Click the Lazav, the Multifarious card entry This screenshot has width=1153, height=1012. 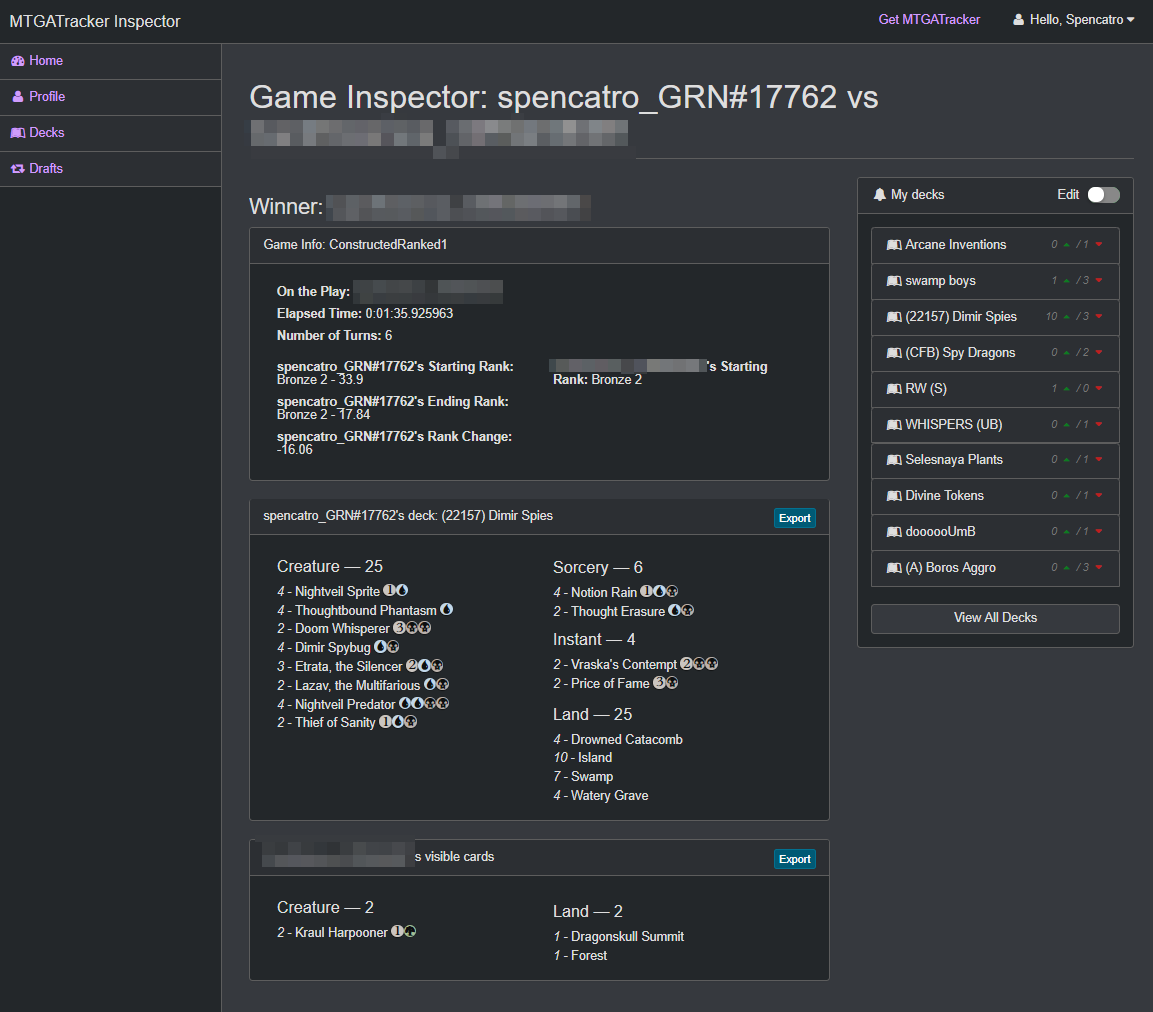[363, 685]
